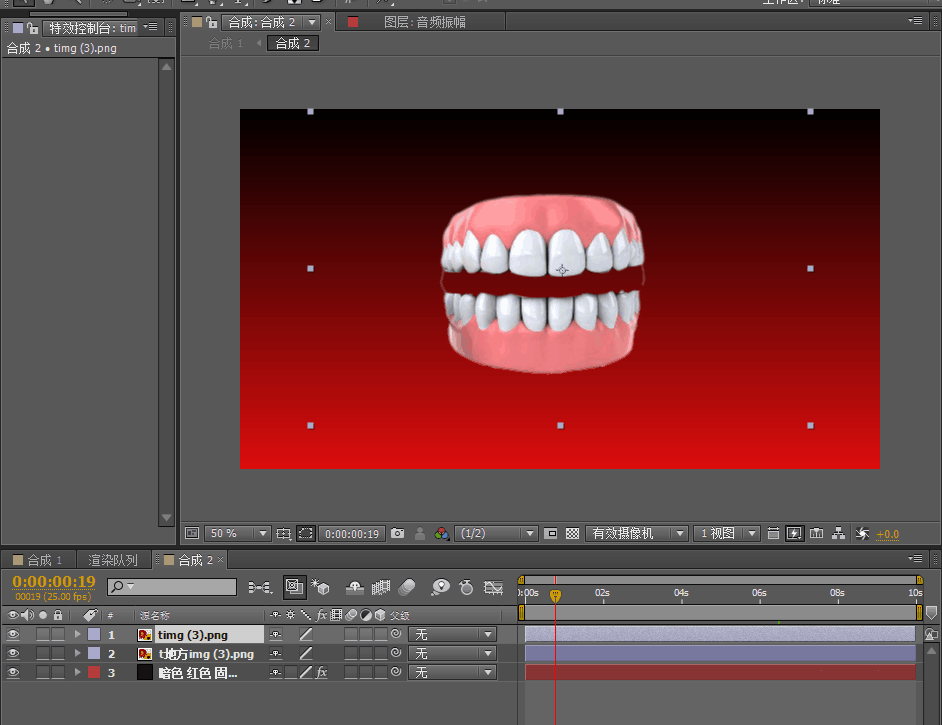
Task: Open the active camera view dropdown
Action: [638, 534]
